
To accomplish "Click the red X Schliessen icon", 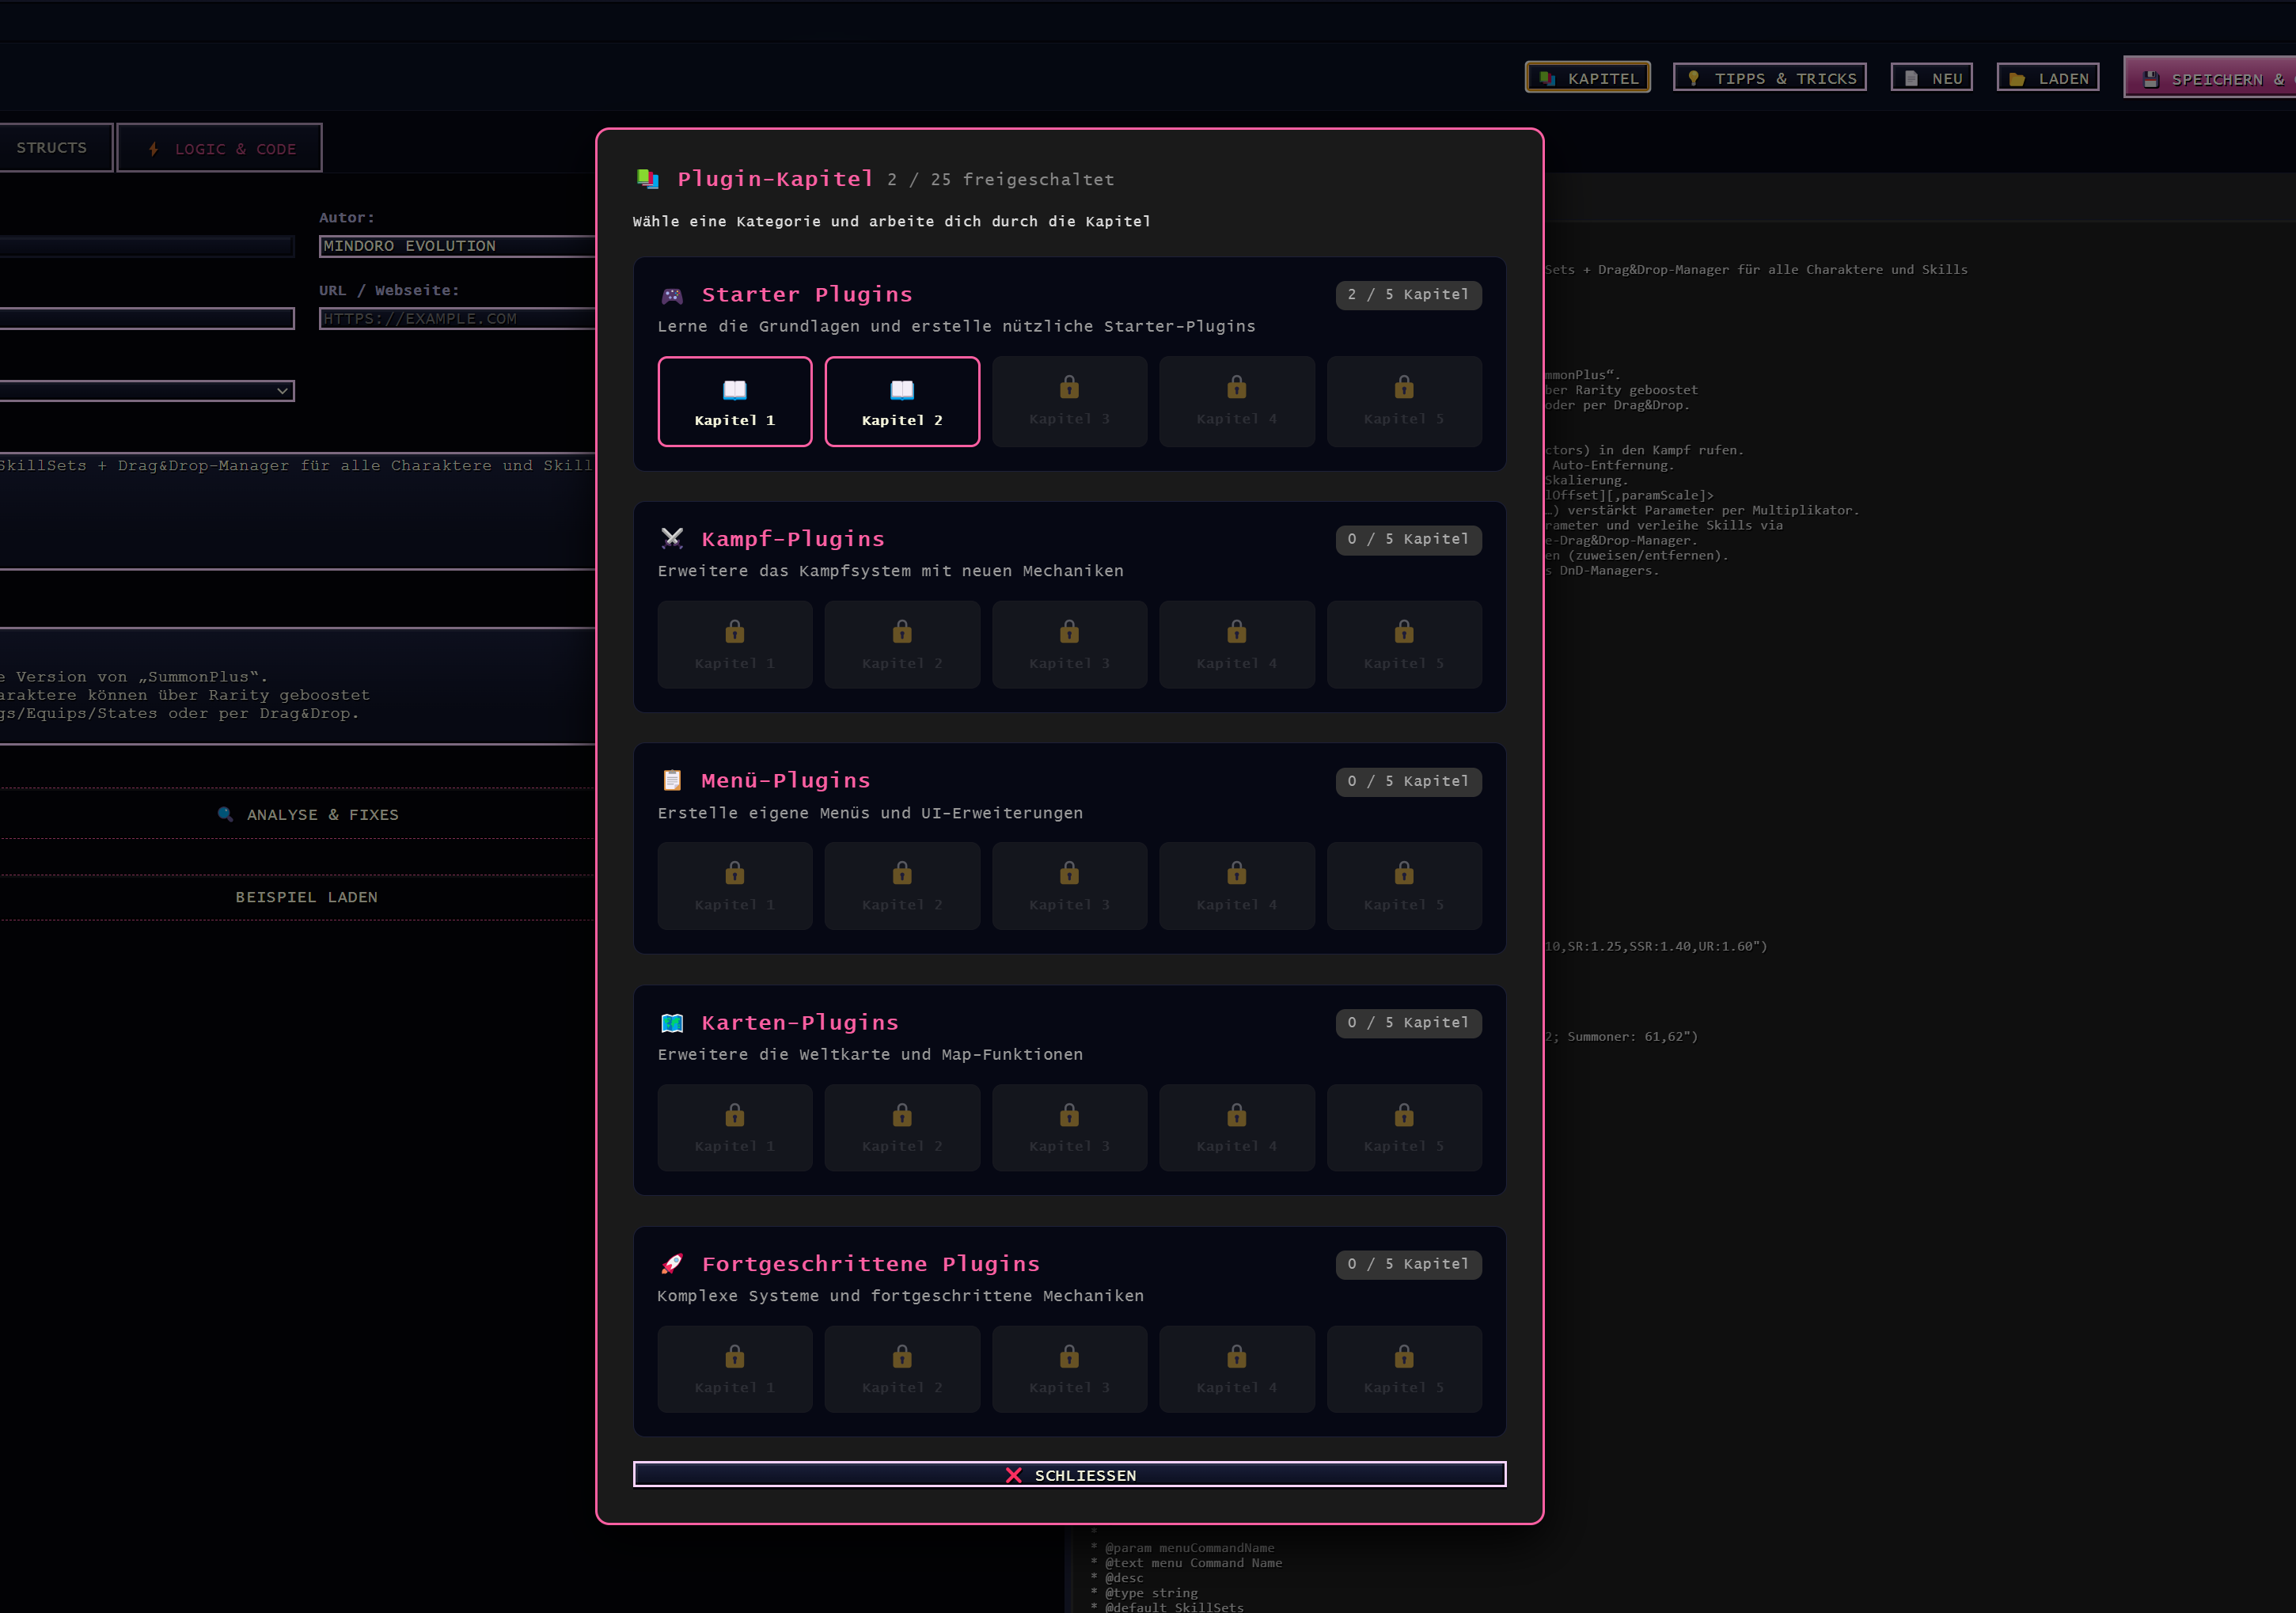I will tap(1013, 1475).
